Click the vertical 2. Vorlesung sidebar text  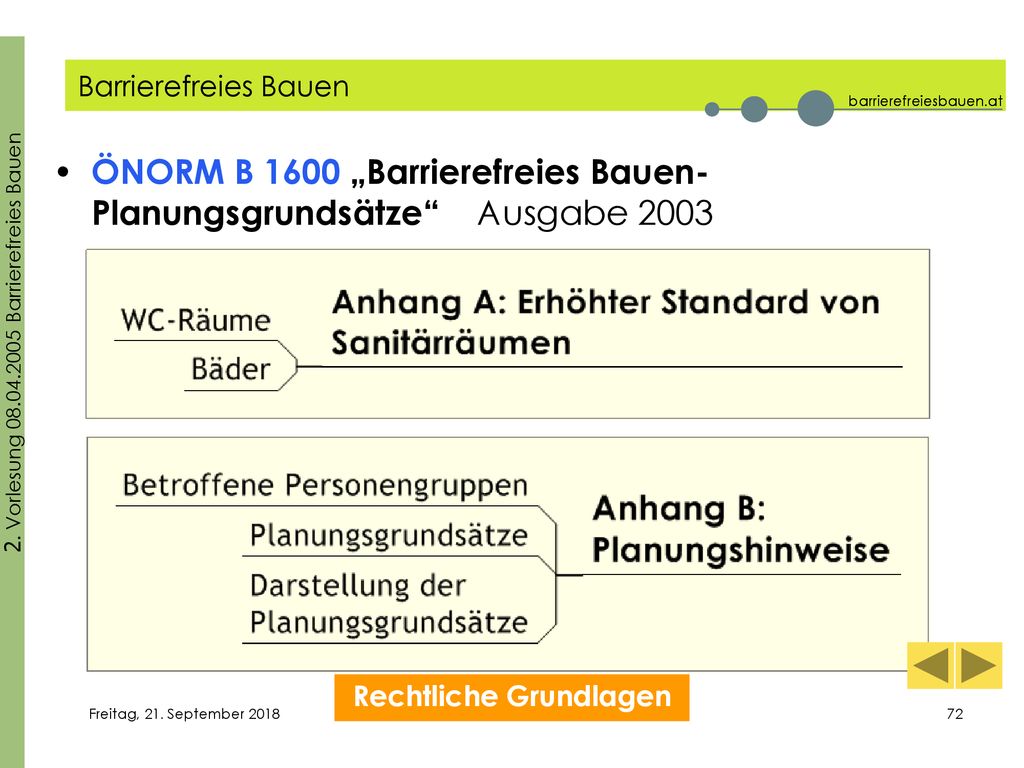pyautogui.click(x=13, y=342)
